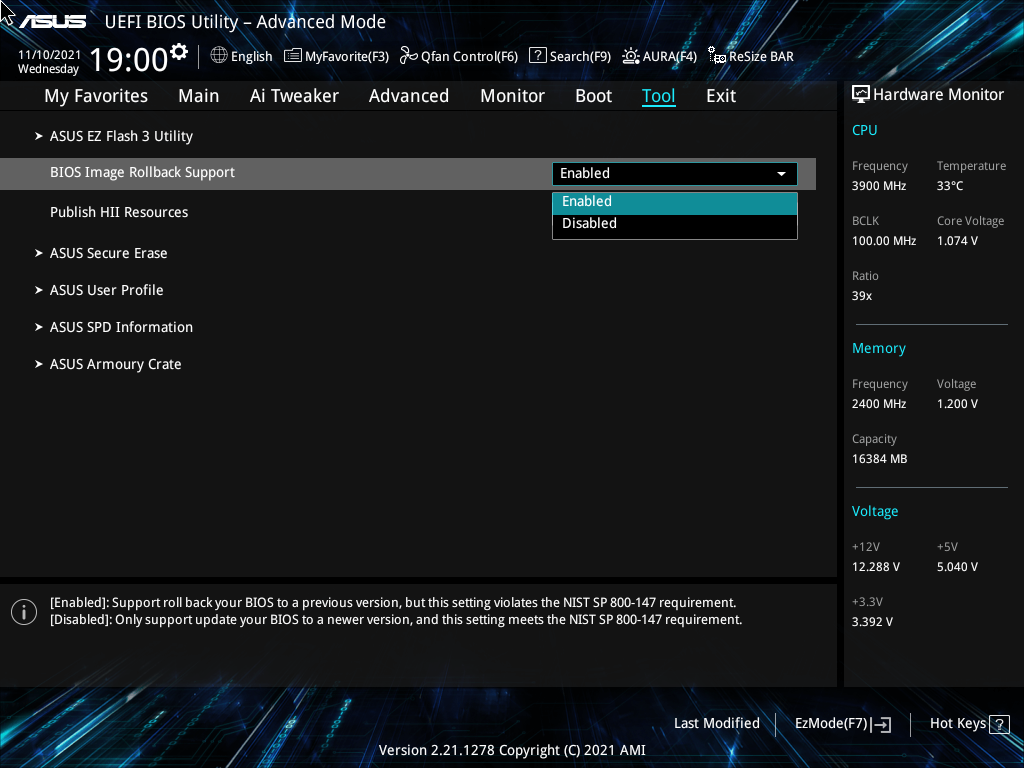Click the Hardware Monitor heading
1024x768 pixels.
coord(938,95)
